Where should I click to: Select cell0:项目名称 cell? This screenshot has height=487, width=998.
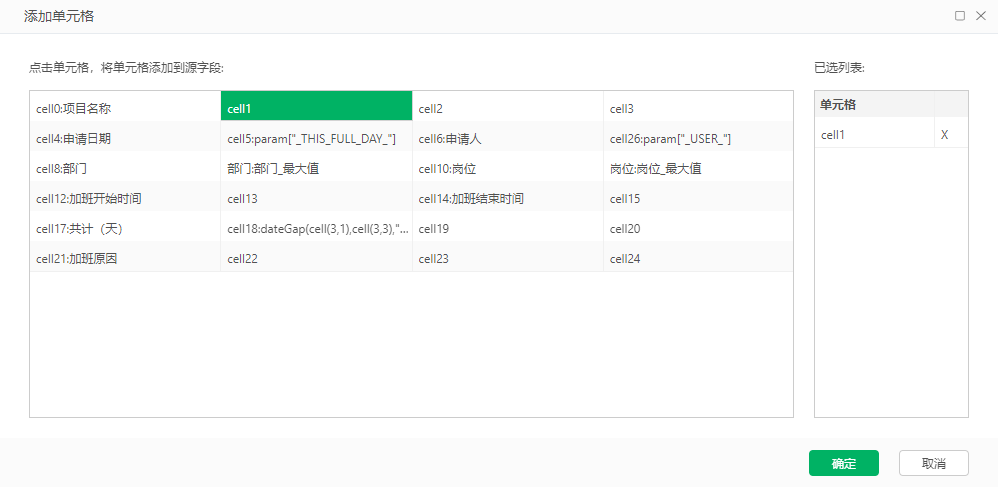click(125, 108)
